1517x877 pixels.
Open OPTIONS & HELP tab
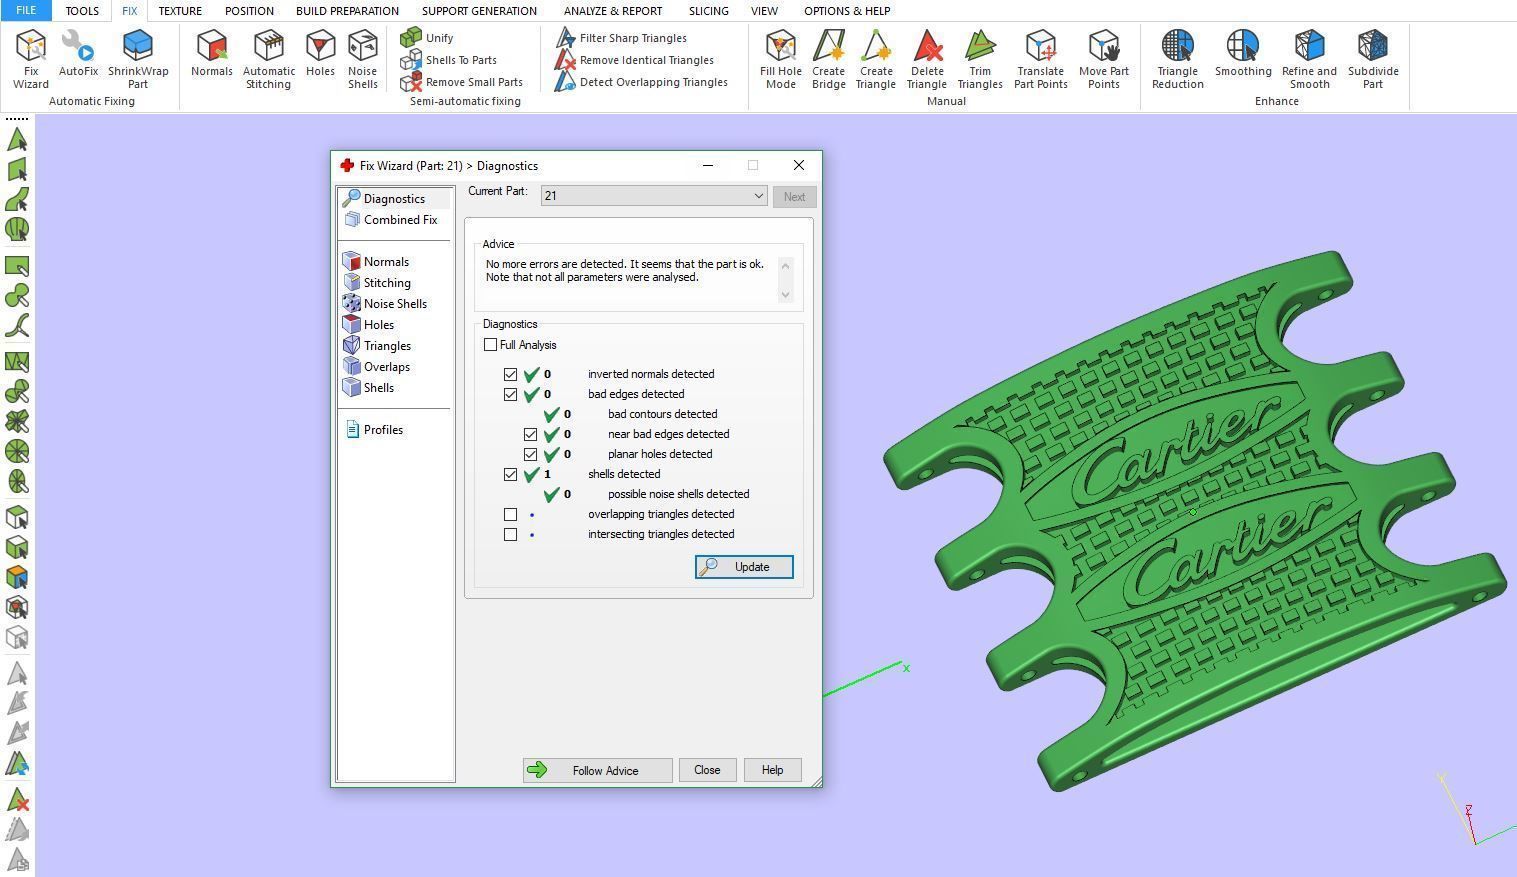(x=847, y=11)
